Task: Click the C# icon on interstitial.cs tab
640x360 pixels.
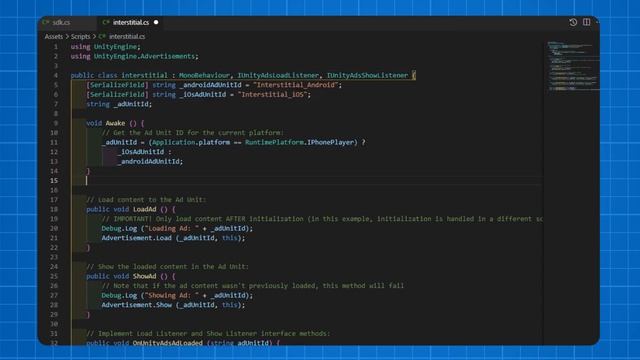Action: click(106, 22)
